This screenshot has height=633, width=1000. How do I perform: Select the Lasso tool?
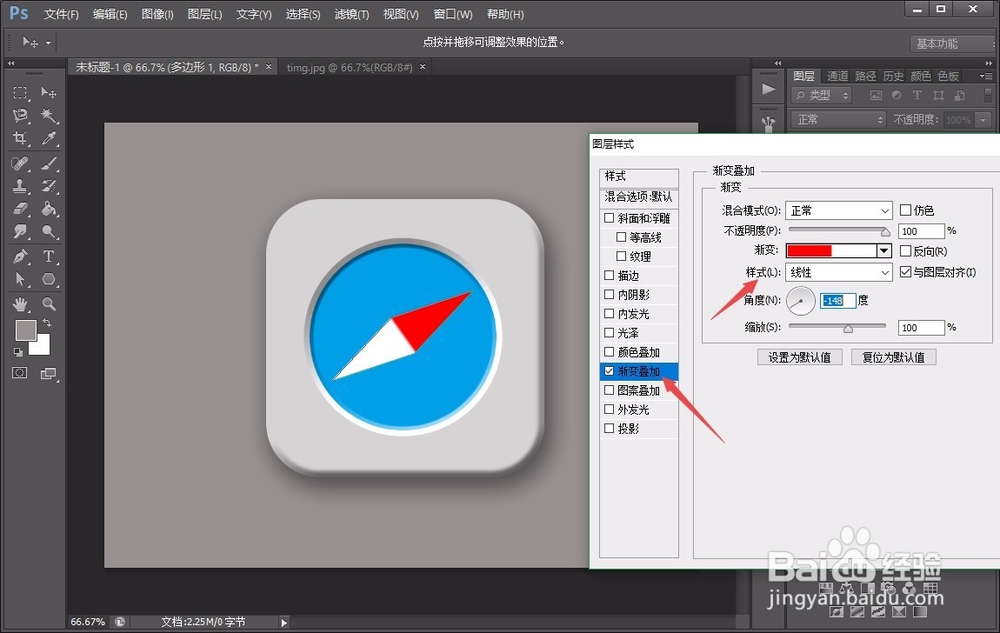(20, 115)
